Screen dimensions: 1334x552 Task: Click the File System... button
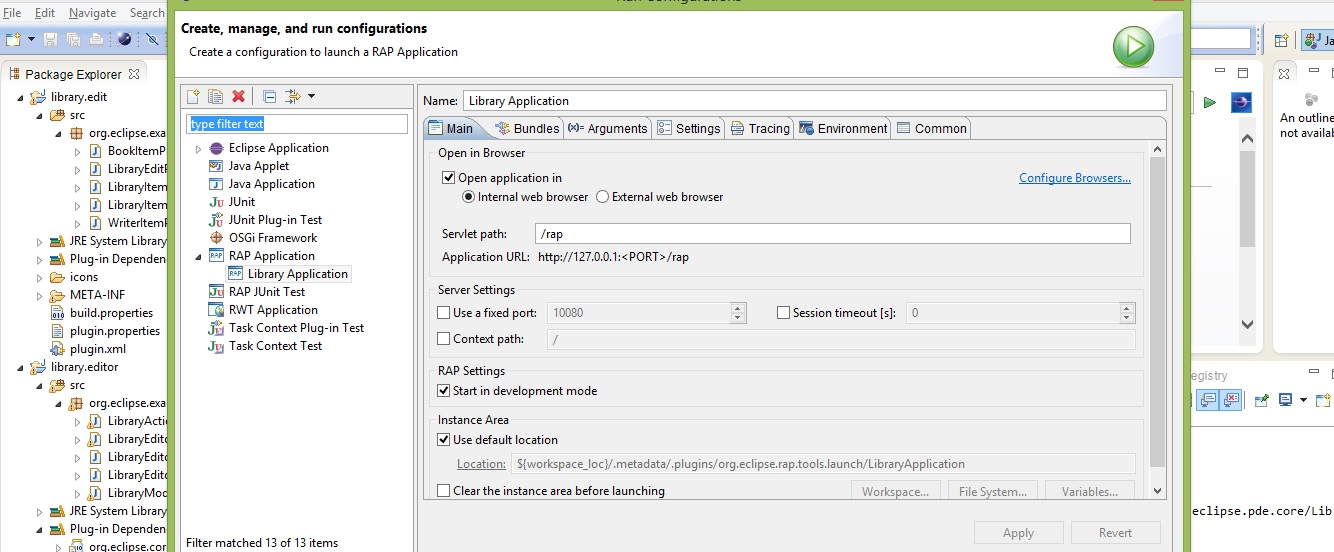click(992, 491)
